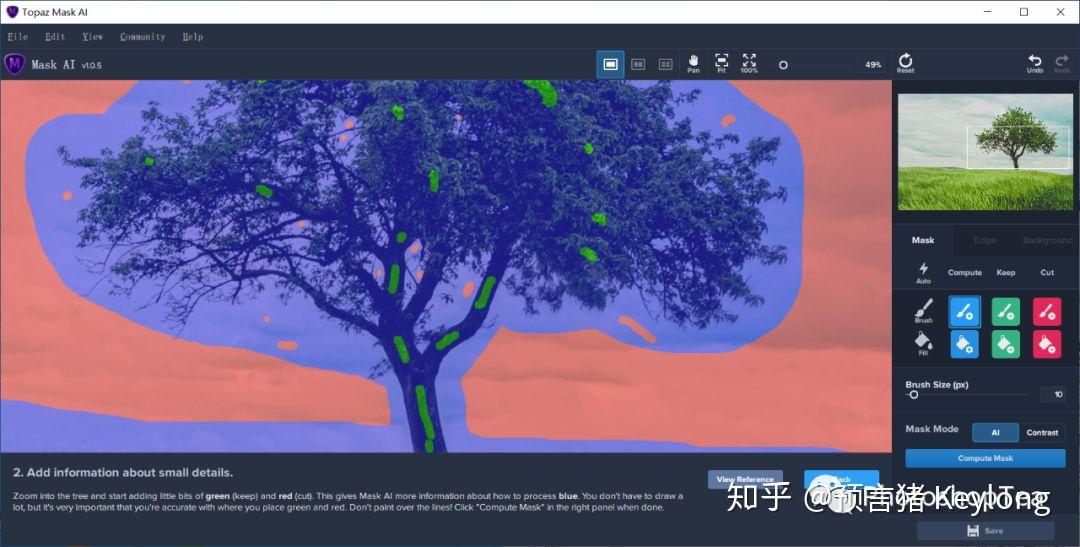
Task: Click the View Reference button
Action: [x=745, y=479]
